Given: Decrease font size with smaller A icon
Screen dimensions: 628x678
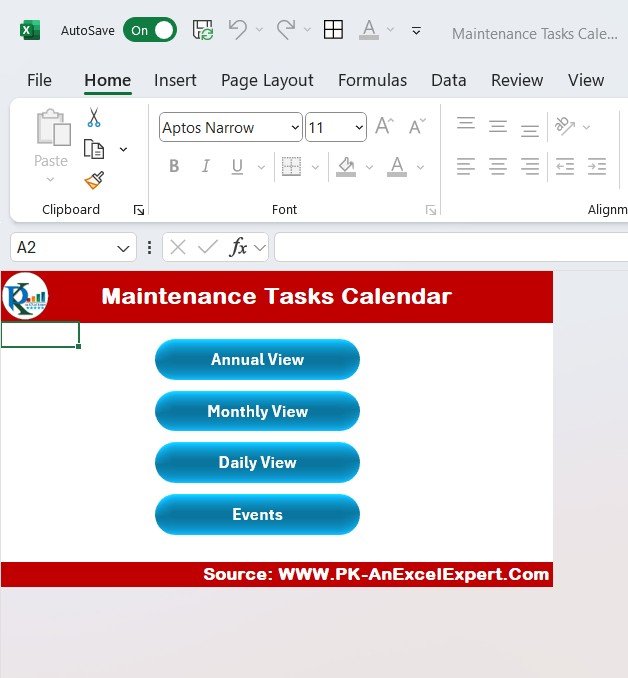Looking at the screenshot, I should (417, 126).
